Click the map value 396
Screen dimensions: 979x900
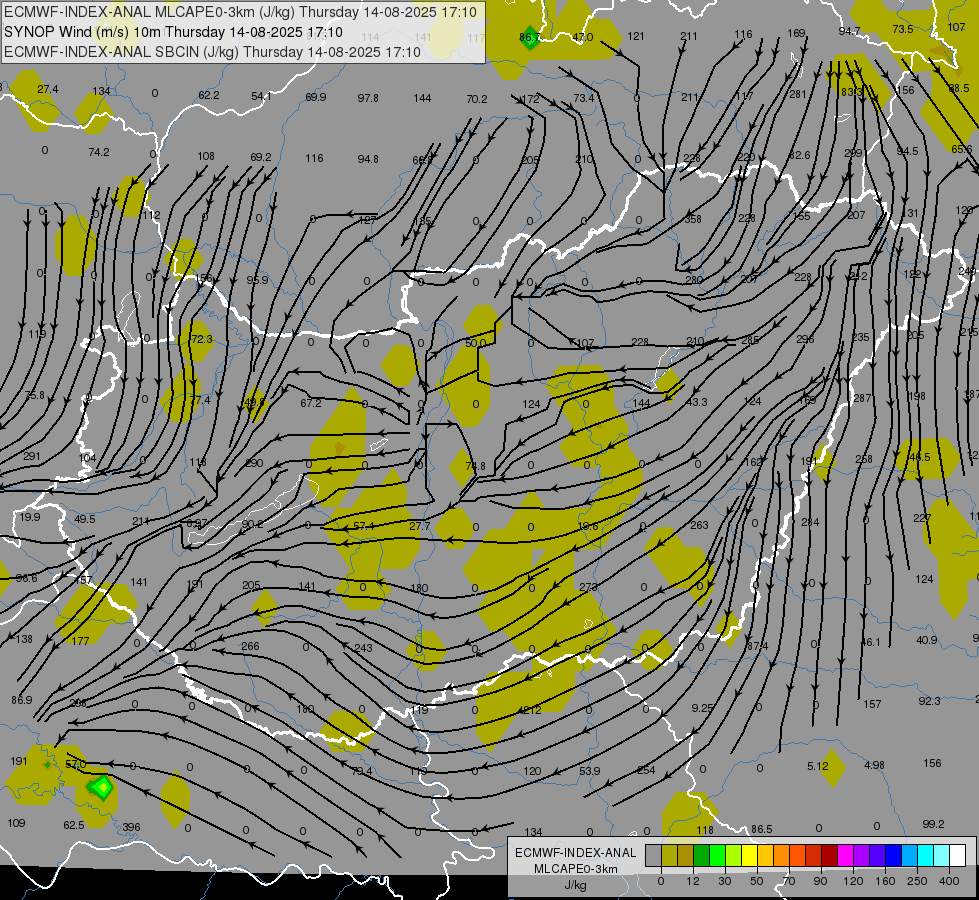(x=131, y=827)
